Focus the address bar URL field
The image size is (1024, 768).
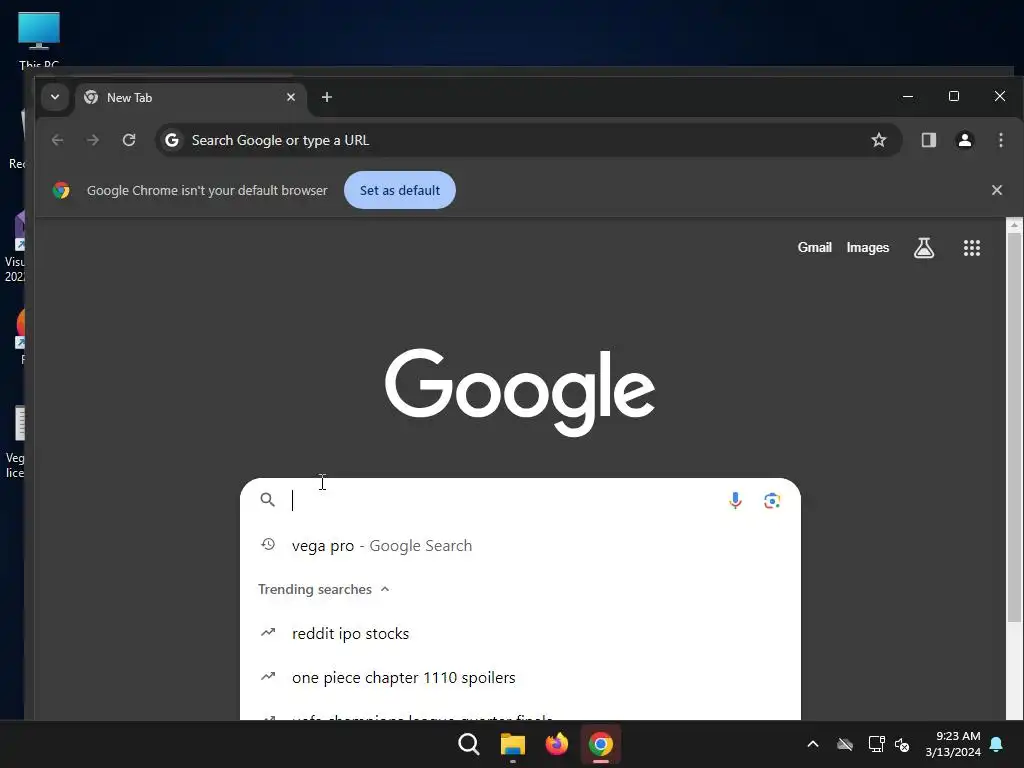click(x=528, y=140)
